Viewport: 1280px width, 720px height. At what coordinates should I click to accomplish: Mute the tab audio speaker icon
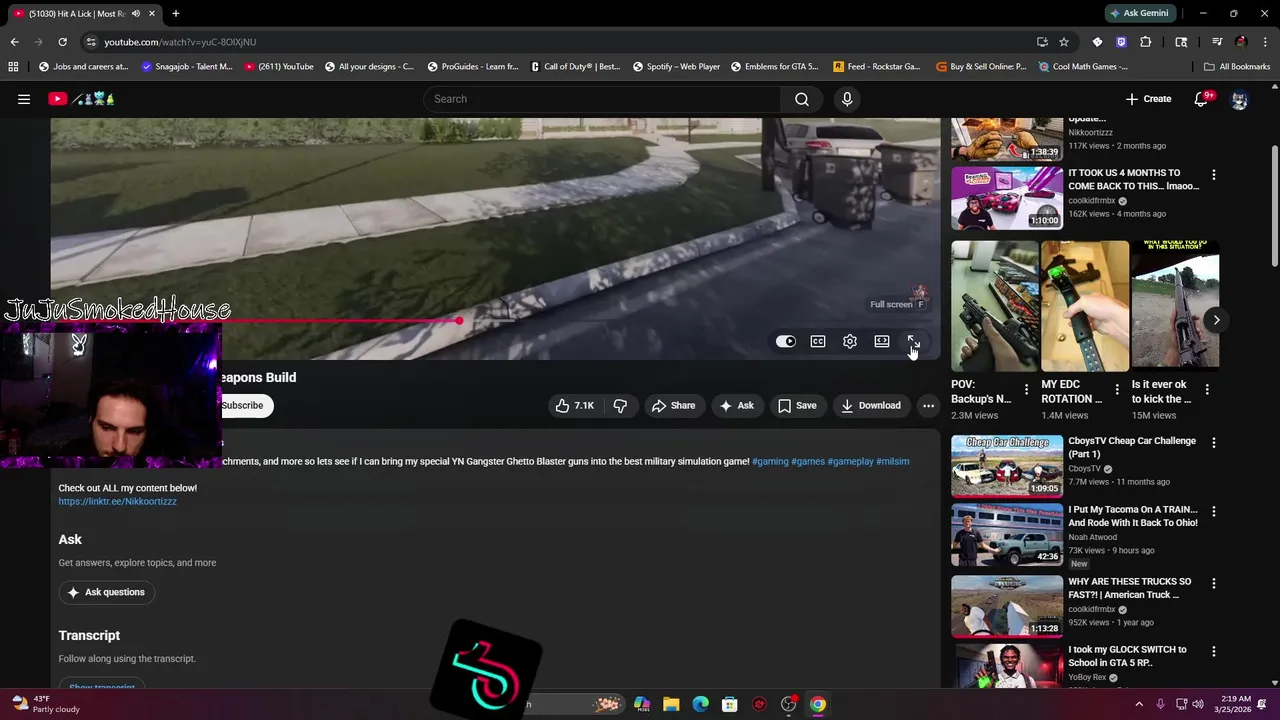(x=136, y=14)
